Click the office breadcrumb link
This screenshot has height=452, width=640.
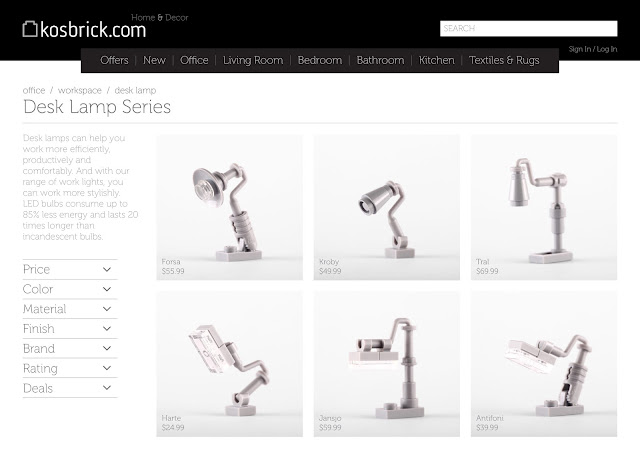pos(34,90)
